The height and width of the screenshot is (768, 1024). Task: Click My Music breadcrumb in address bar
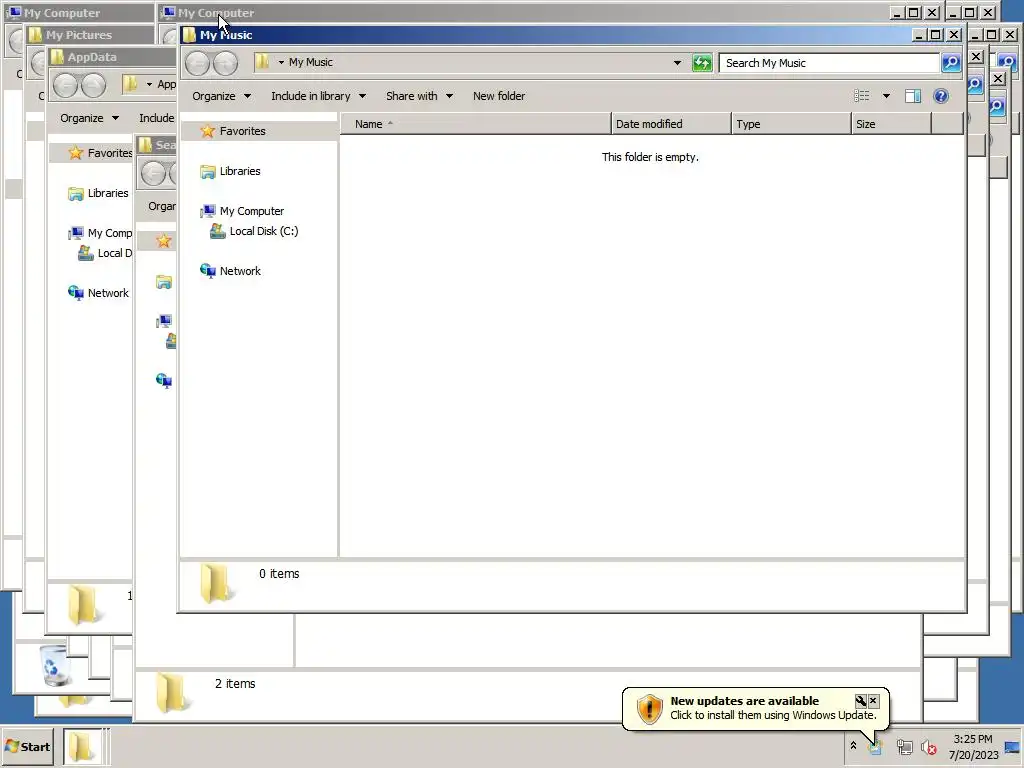tap(311, 63)
